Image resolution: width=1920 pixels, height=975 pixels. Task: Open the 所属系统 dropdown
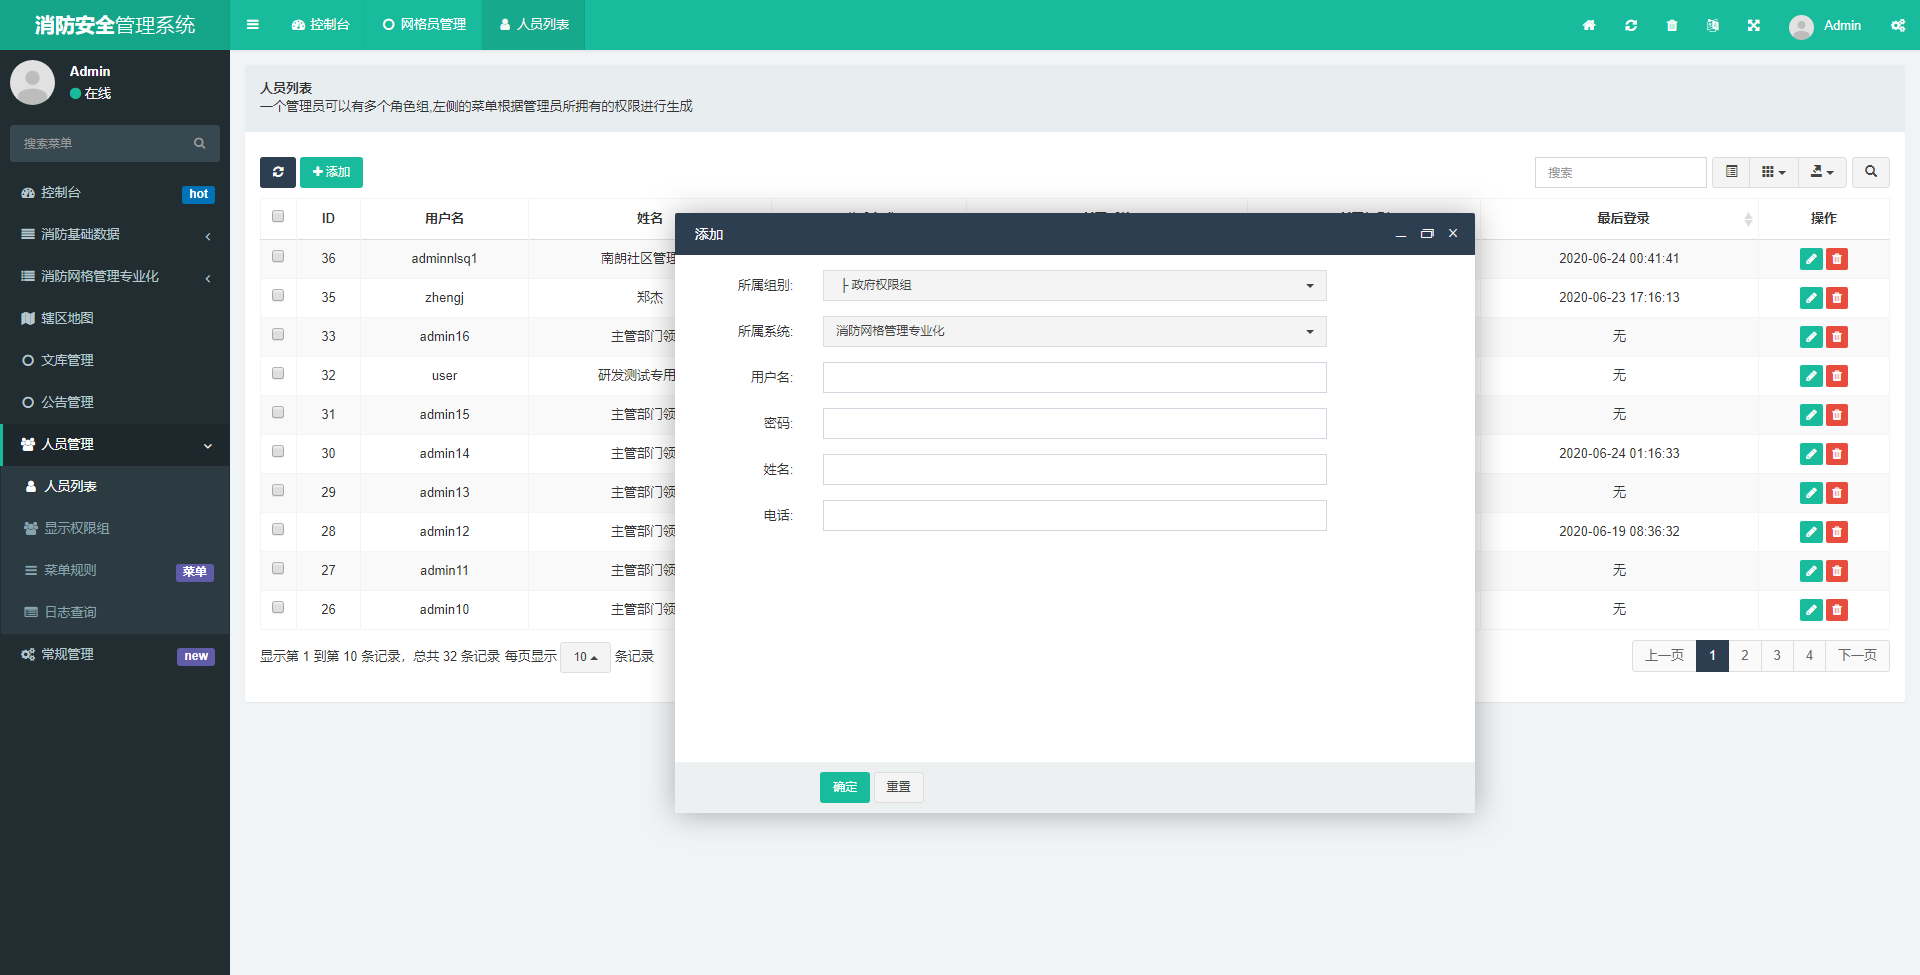[1074, 332]
